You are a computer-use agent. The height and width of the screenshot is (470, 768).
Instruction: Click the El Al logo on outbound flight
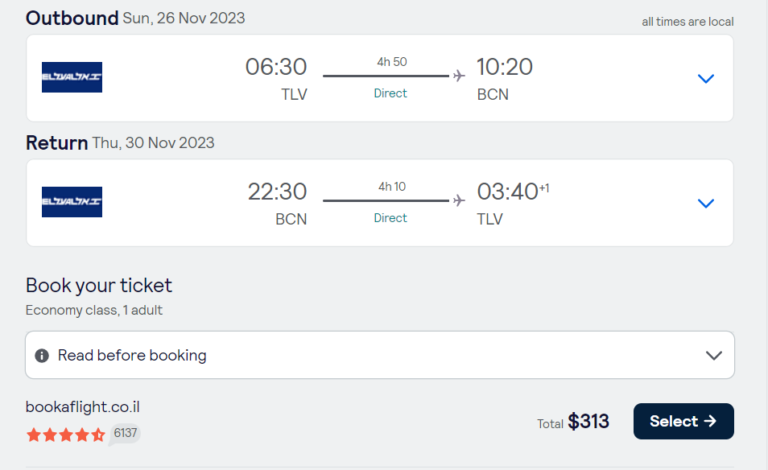pos(72,77)
